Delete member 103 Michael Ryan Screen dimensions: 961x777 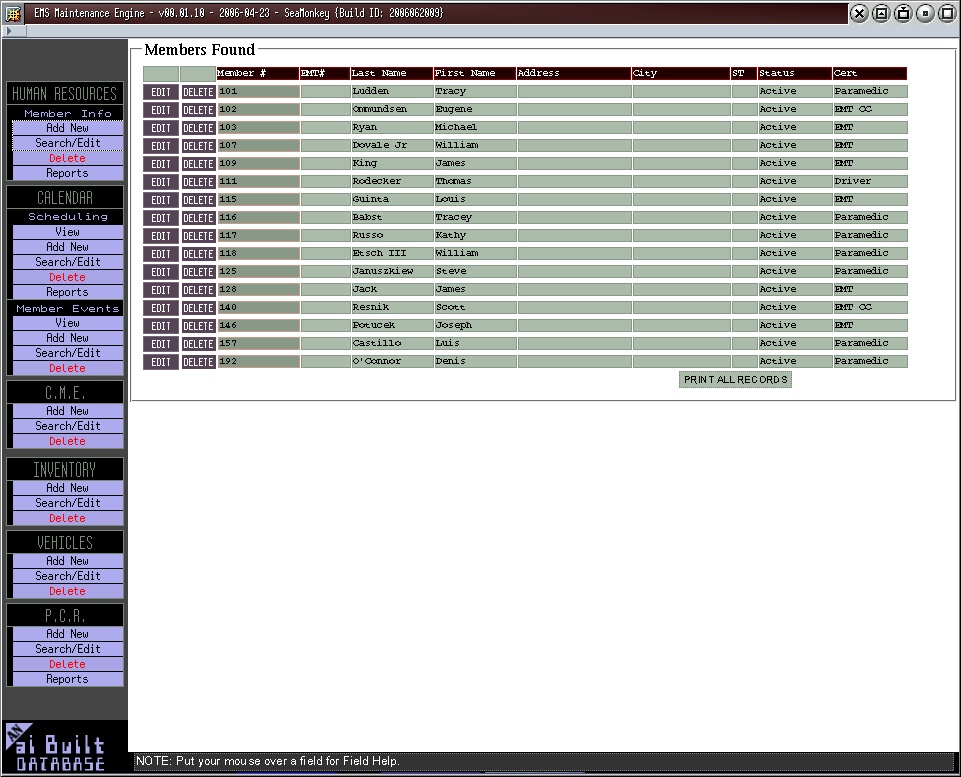click(x=198, y=128)
